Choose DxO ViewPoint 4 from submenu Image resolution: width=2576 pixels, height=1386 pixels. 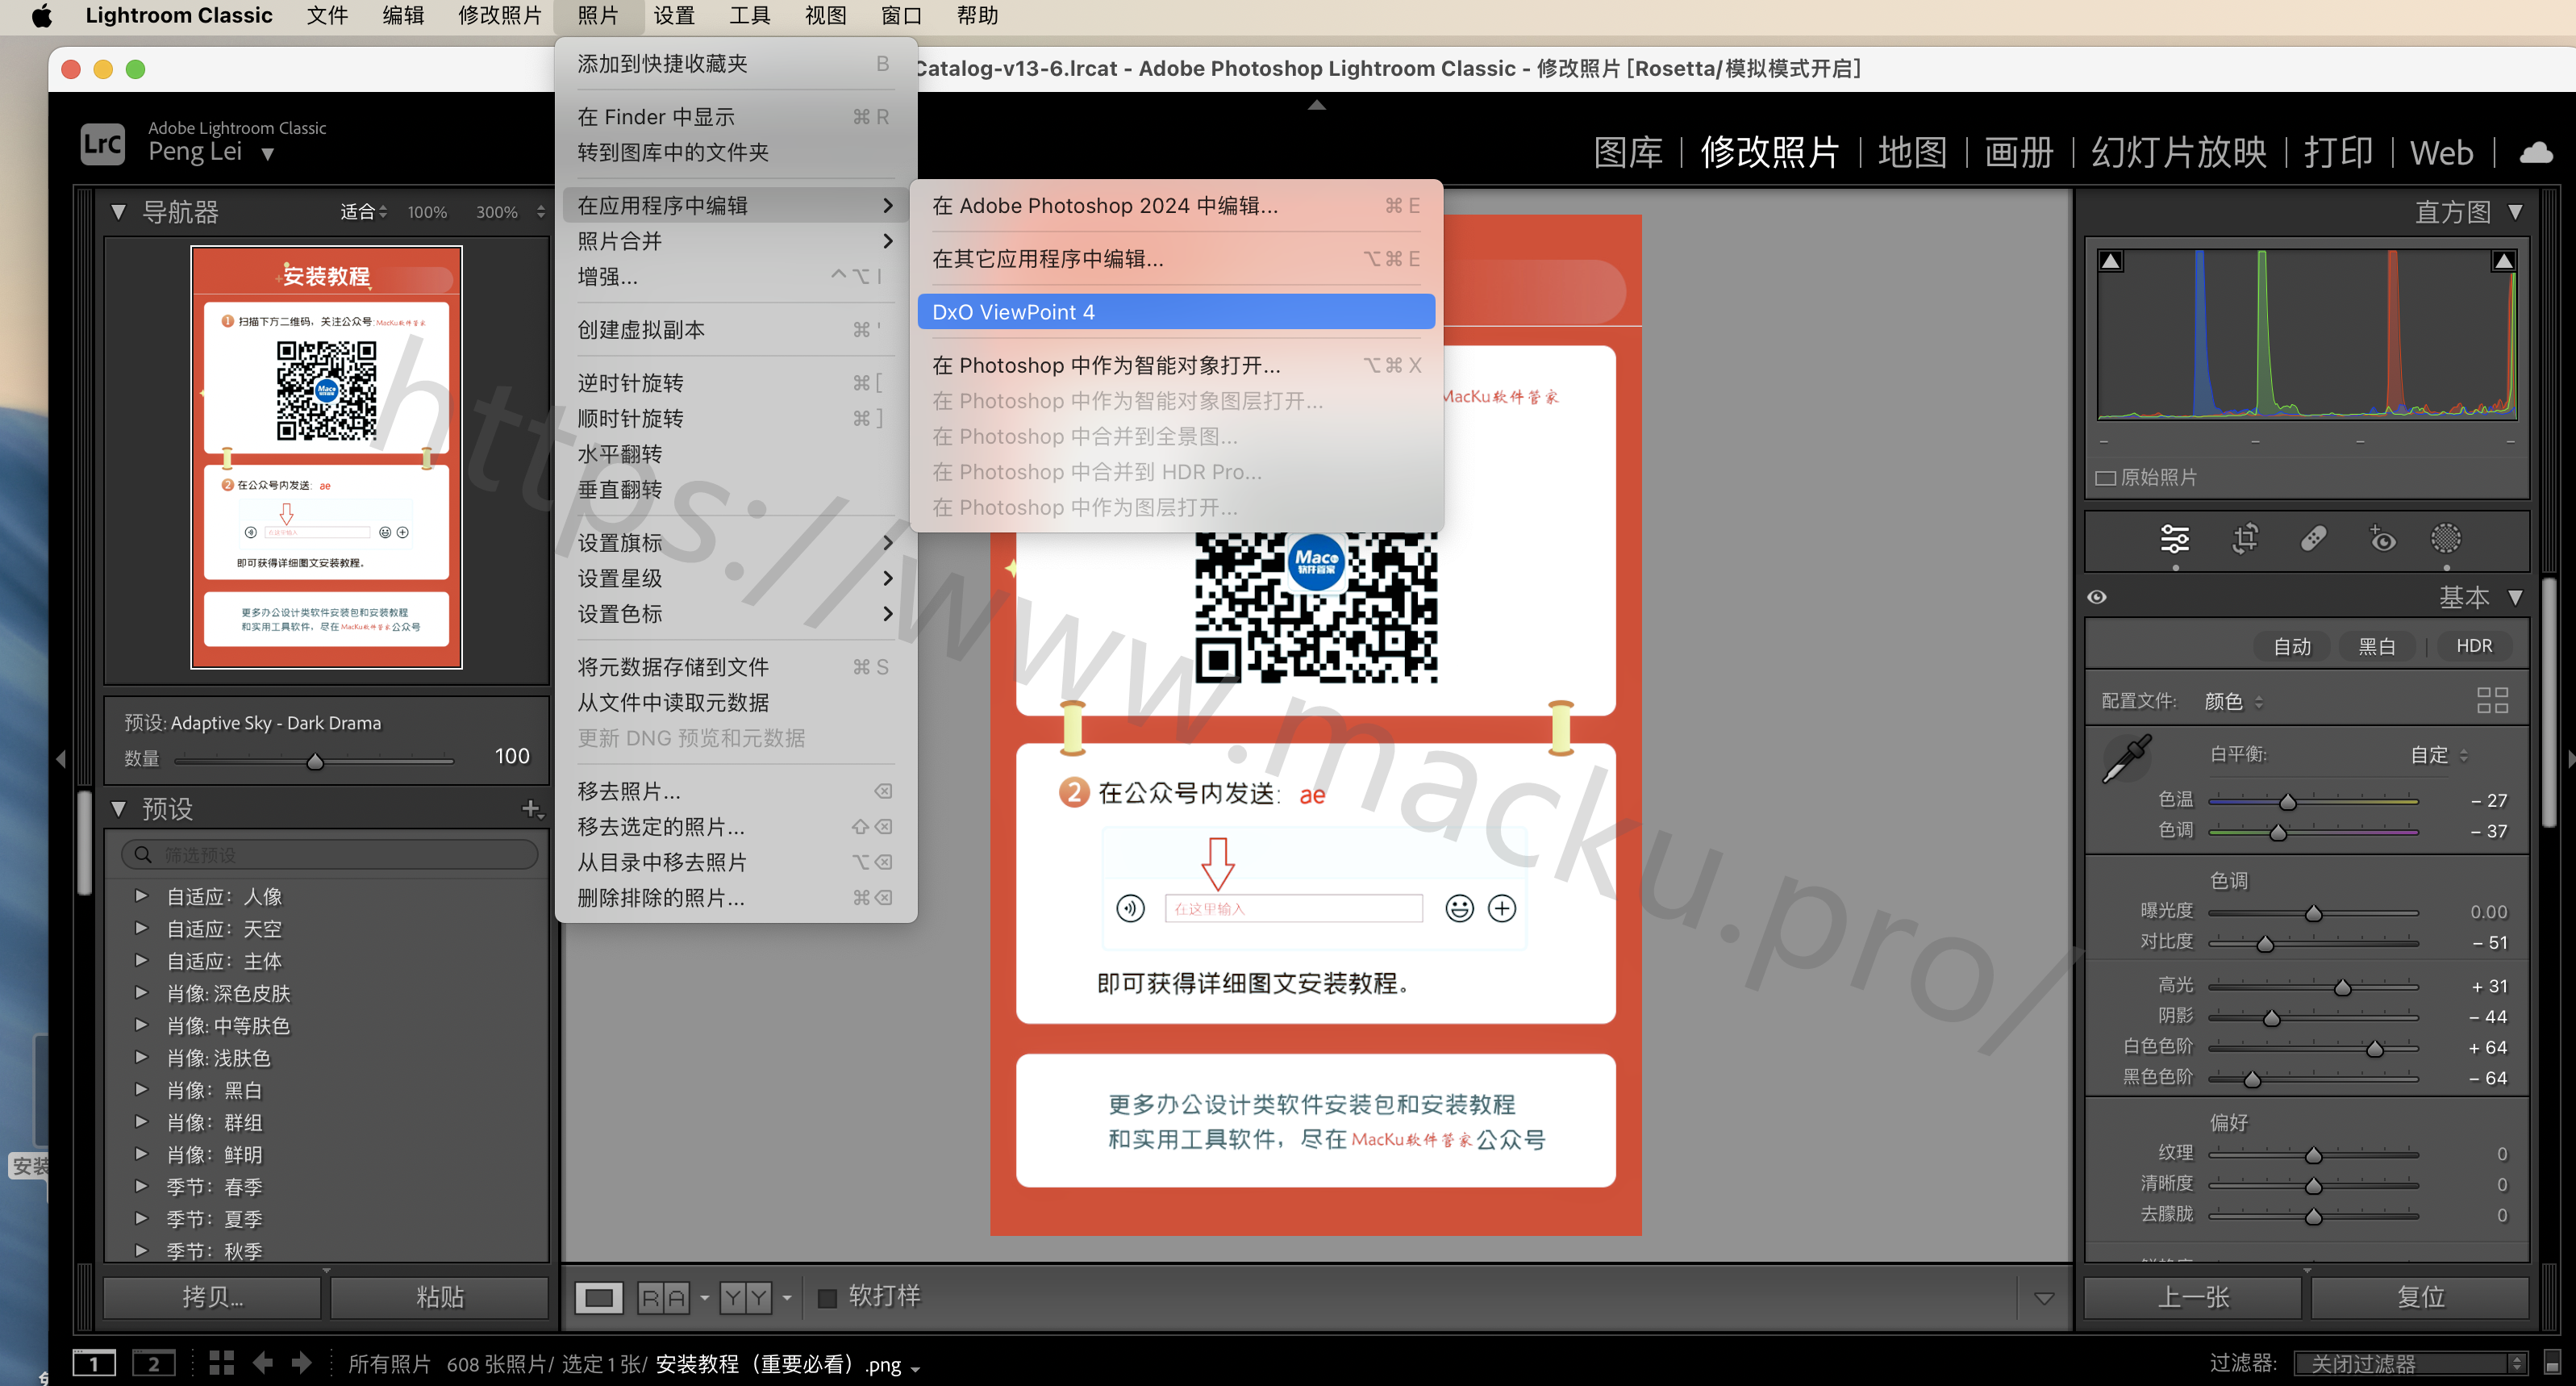(x=1176, y=312)
